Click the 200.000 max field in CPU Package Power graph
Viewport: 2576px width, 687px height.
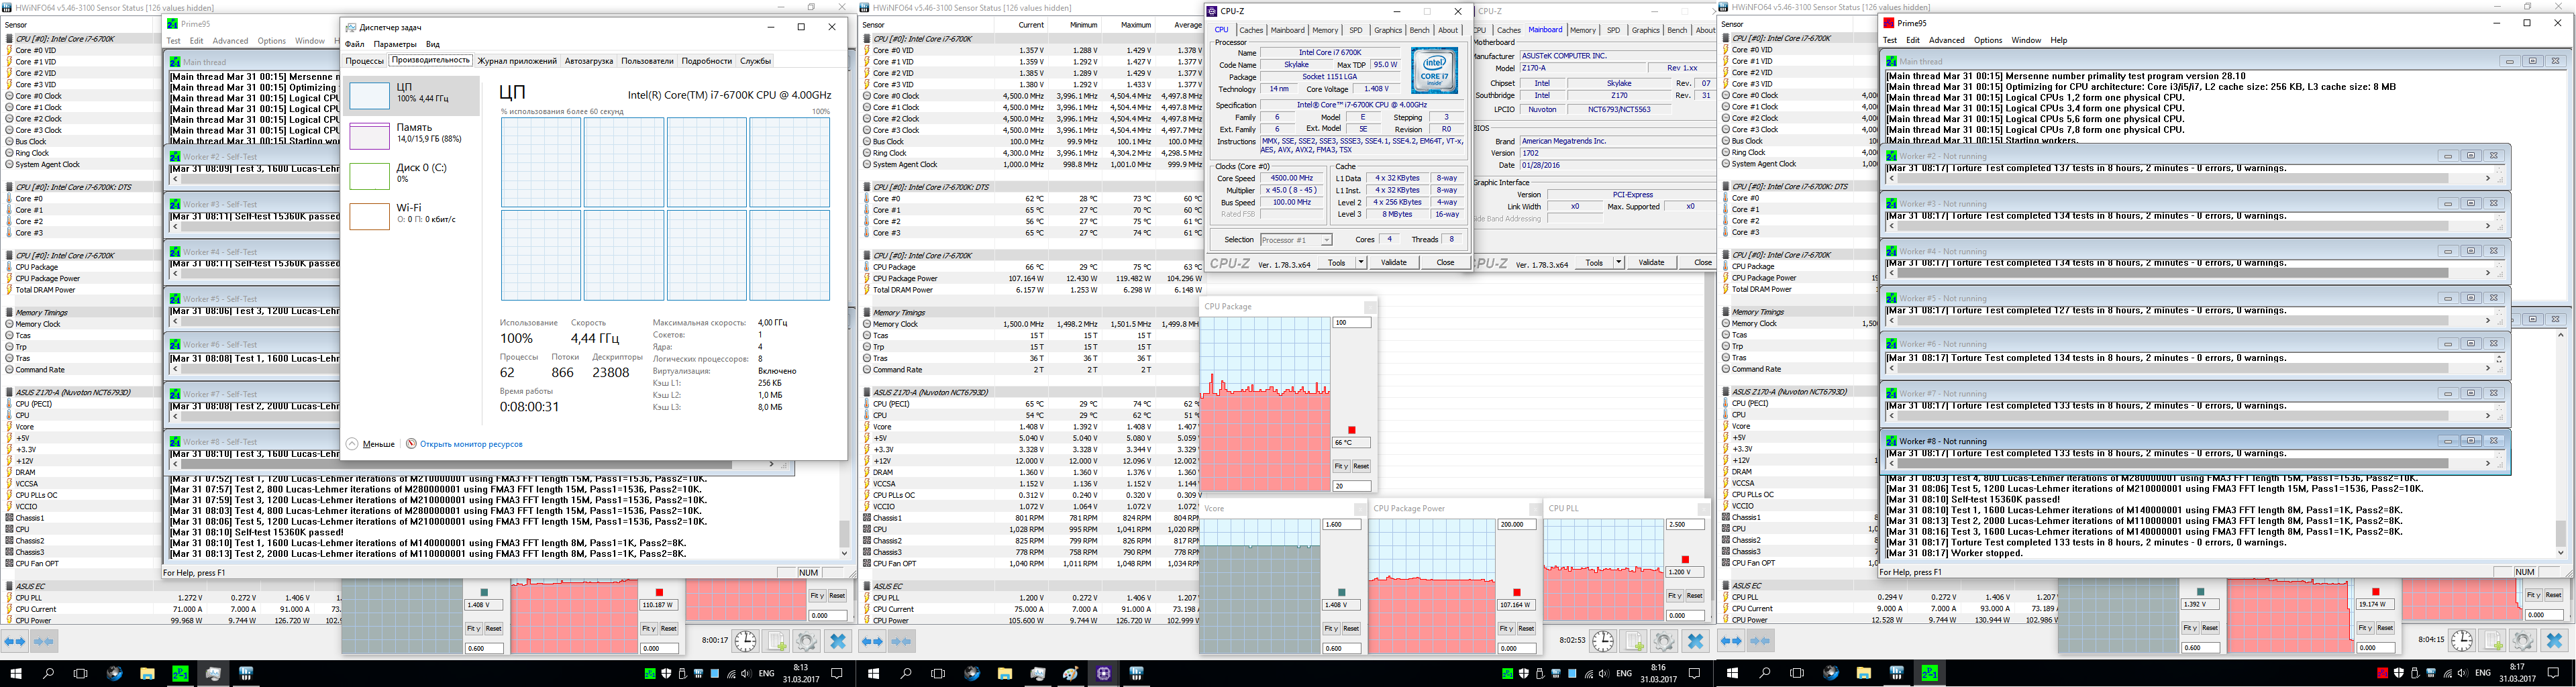coord(1516,525)
